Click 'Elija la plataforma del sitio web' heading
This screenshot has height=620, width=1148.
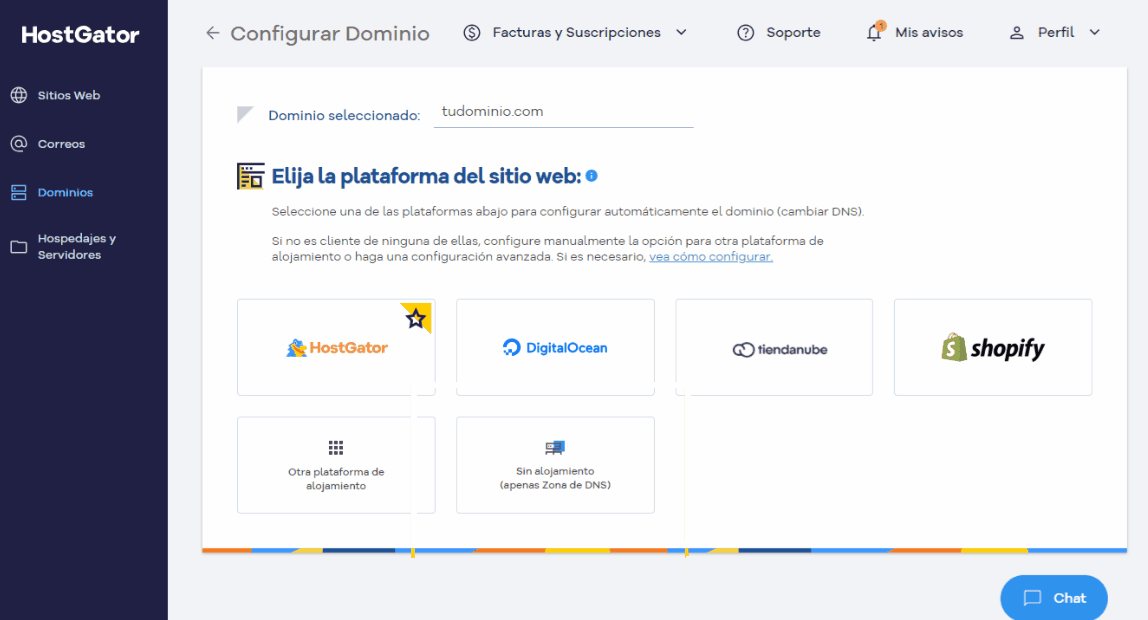pos(426,176)
